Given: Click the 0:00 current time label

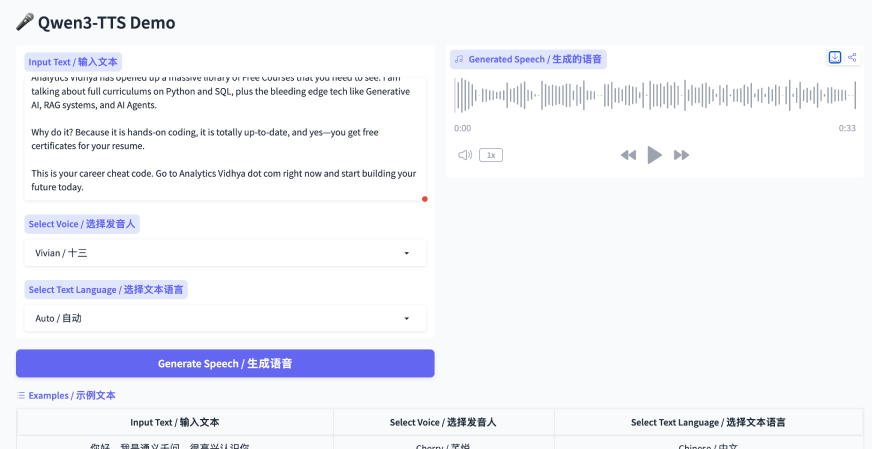Looking at the screenshot, I should coord(462,128).
